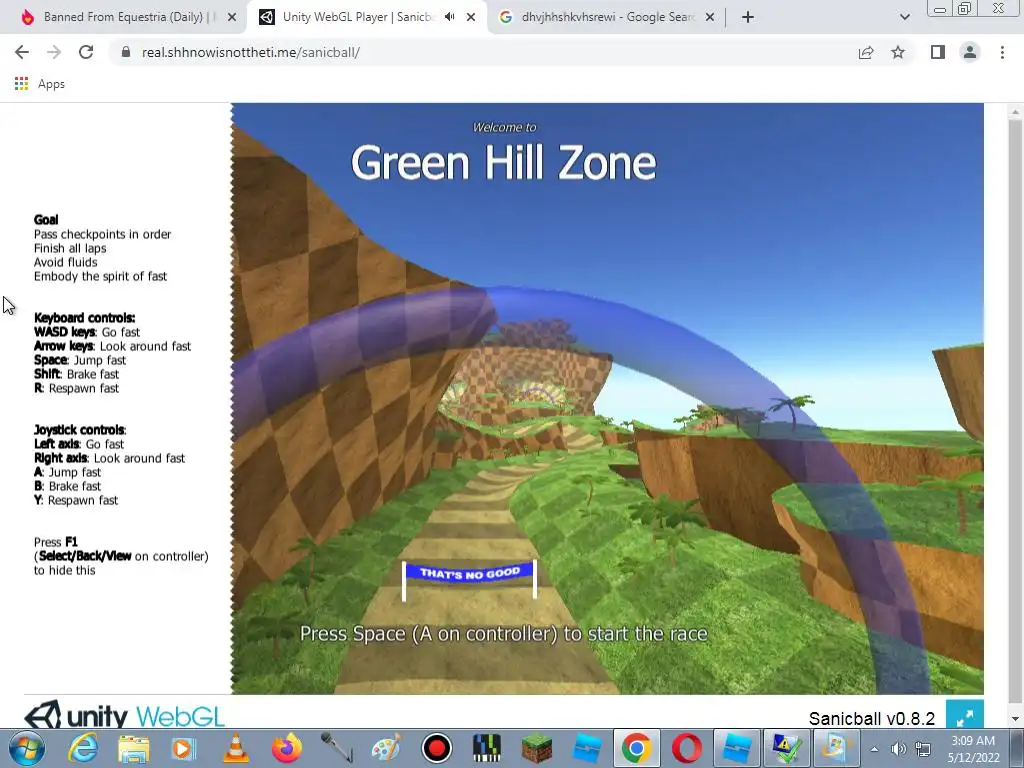Image resolution: width=1024 pixels, height=768 pixels.
Task: Click the address bar URL field
Action: [483, 52]
